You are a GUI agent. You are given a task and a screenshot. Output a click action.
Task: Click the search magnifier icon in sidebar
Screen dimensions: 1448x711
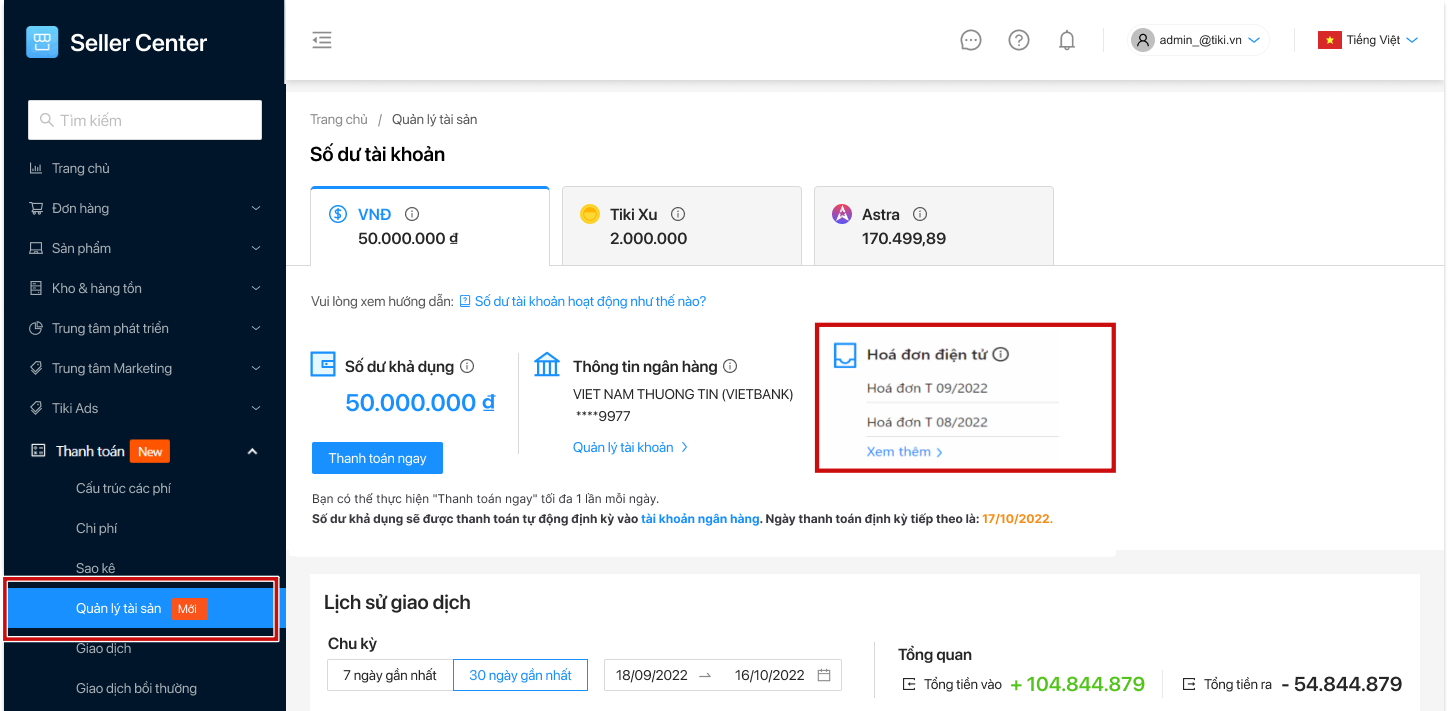(46, 120)
